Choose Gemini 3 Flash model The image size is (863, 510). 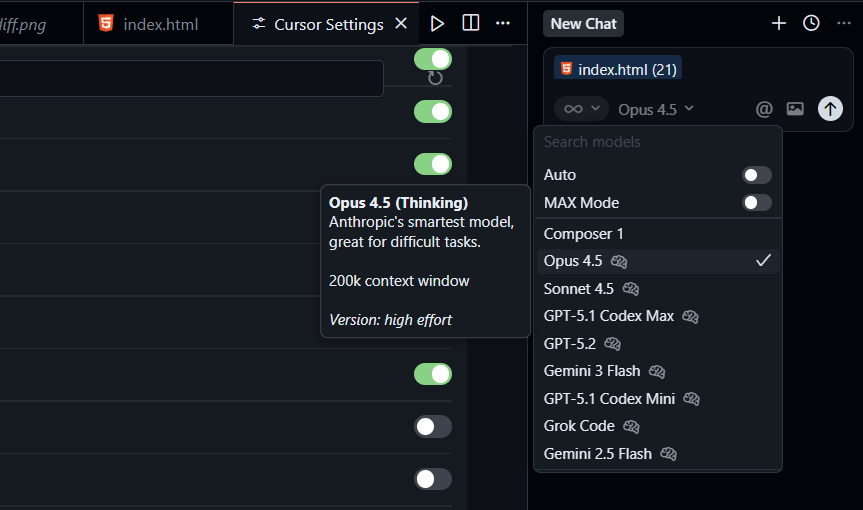658,371
